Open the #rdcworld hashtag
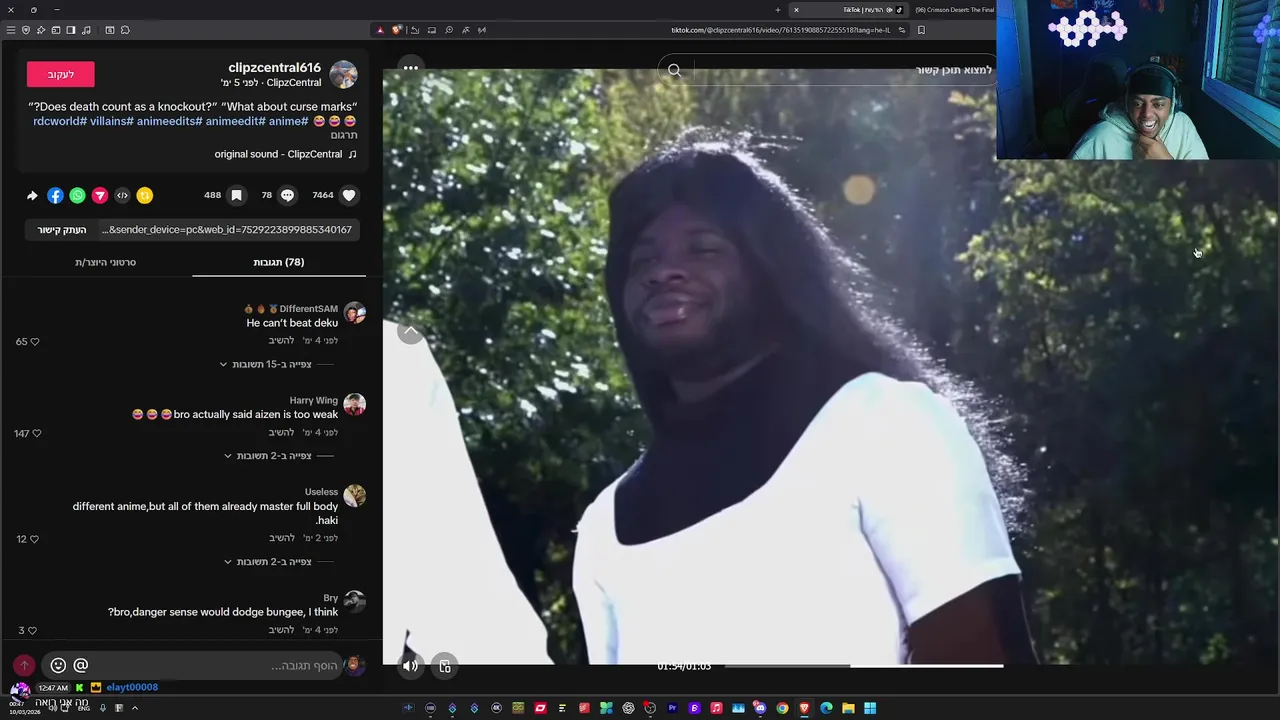This screenshot has height=720, width=1280. coord(58,121)
